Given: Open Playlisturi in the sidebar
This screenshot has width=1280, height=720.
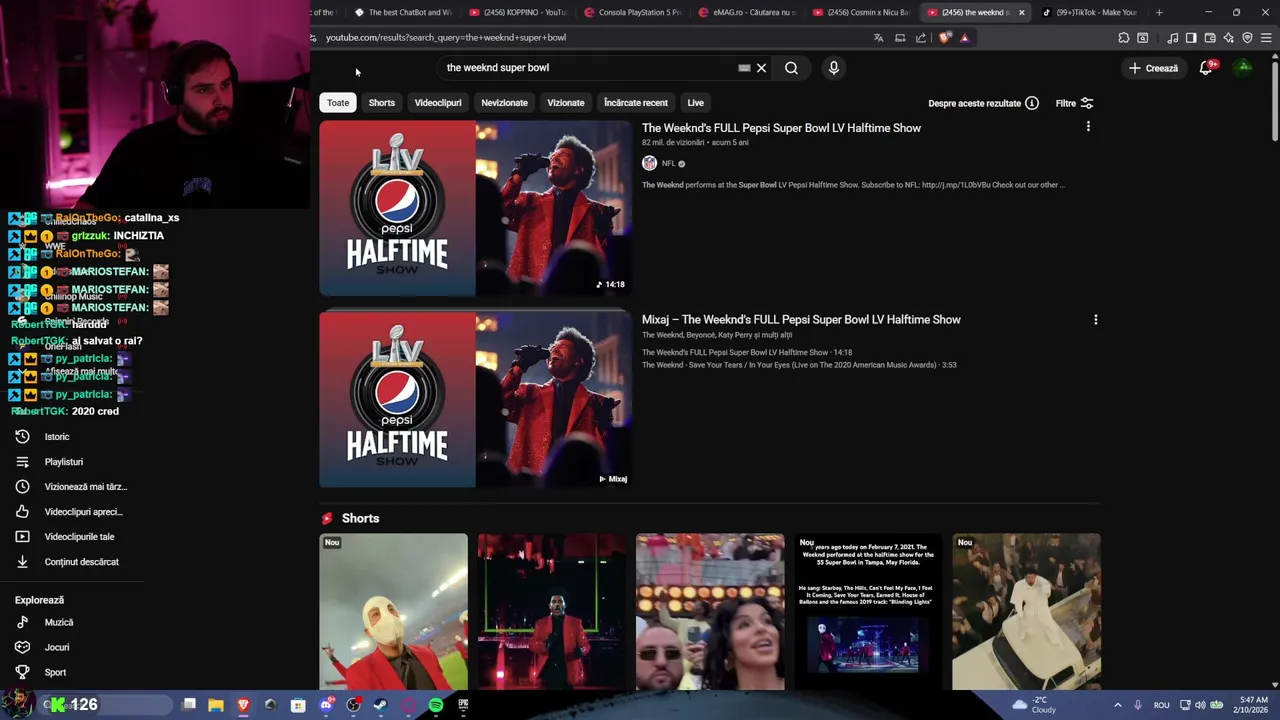Looking at the screenshot, I should [64, 462].
